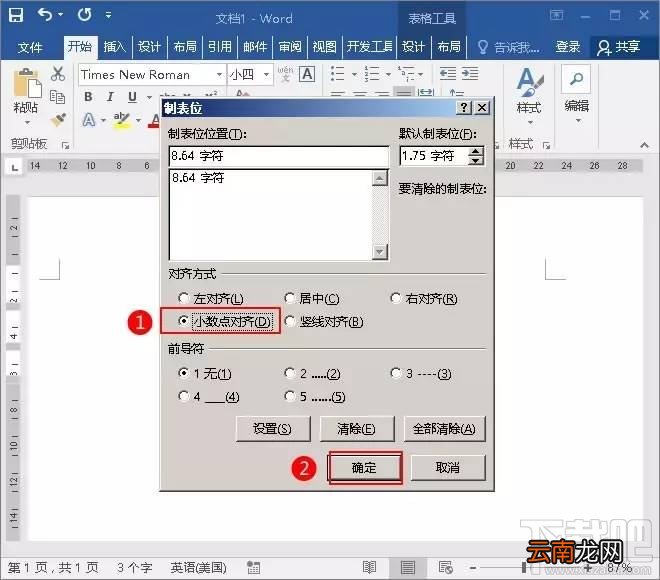The image size is (660, 580).
Task: Click the Read Mode view icon in status bar
Action: pyautogui.click(x=369, y=567)
